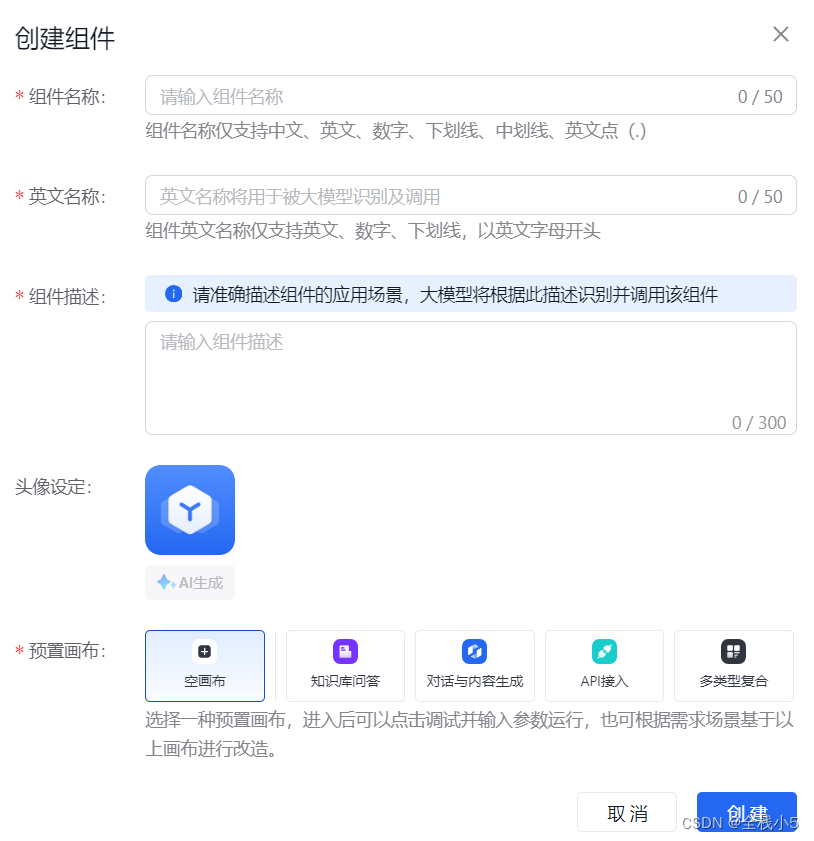Choose the purple 知识库问答 icon
Screen dimensions: 814x841
tap(345, 652)
